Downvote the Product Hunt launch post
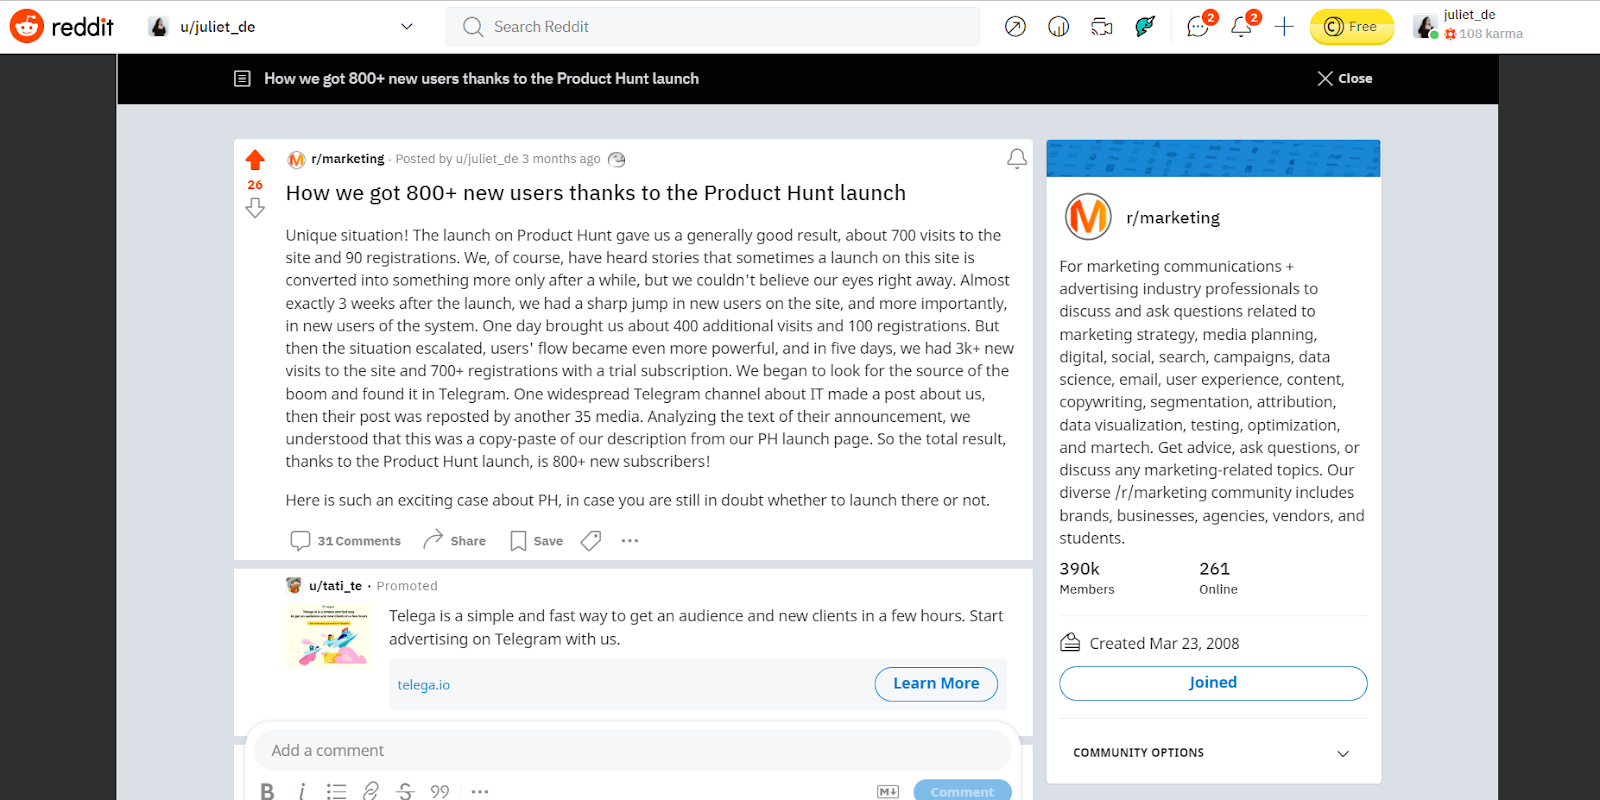Viewport: 1600px width, 800px height. [x=255, y=208]
